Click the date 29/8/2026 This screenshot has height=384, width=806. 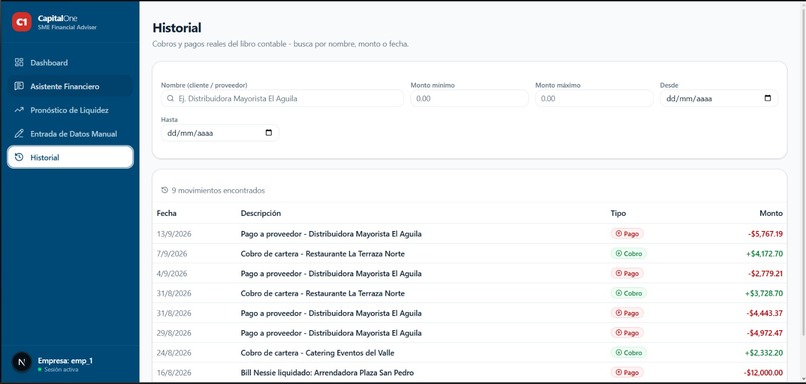point(174,333)
